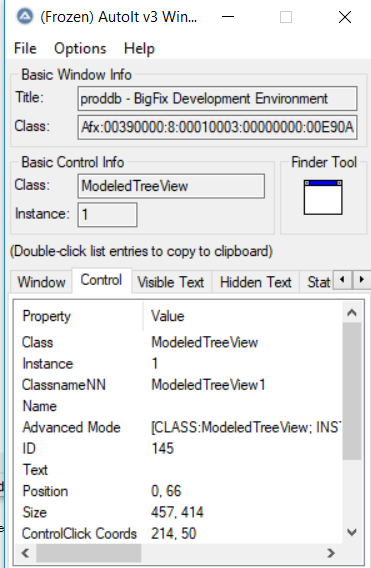
Task: Open the Options menu
Action: click(80, 49)
